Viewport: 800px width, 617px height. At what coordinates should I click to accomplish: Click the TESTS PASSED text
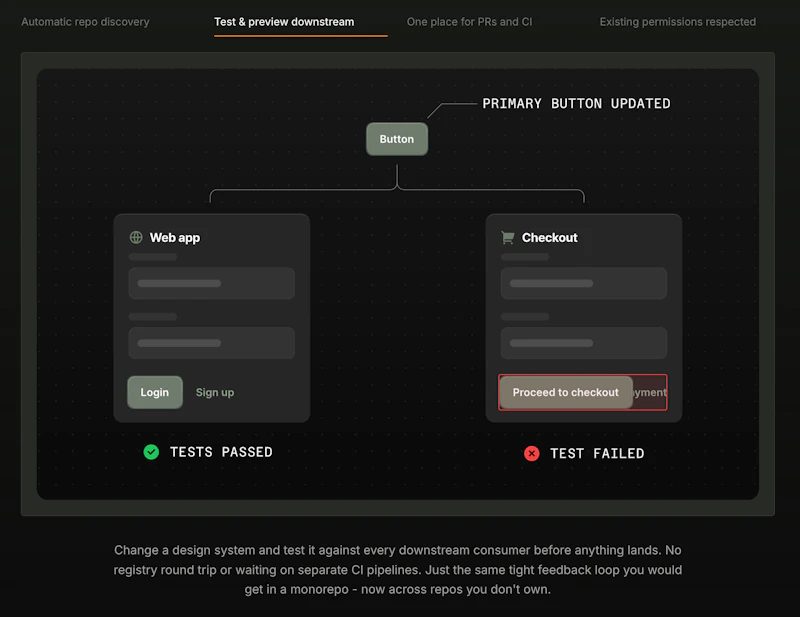pyautogui.click(x=221, y=452)
